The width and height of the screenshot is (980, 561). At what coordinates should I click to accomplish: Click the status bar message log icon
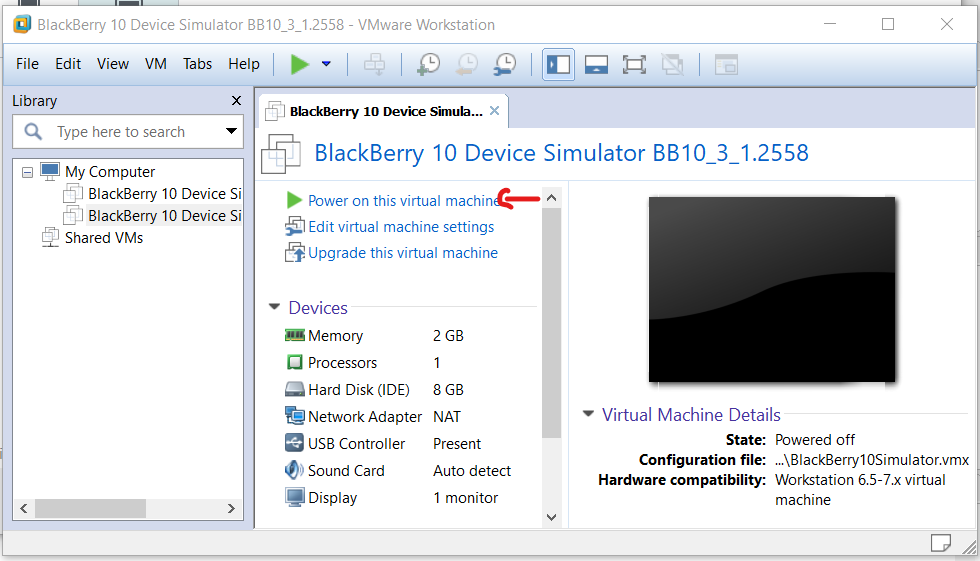click(941, 543)
